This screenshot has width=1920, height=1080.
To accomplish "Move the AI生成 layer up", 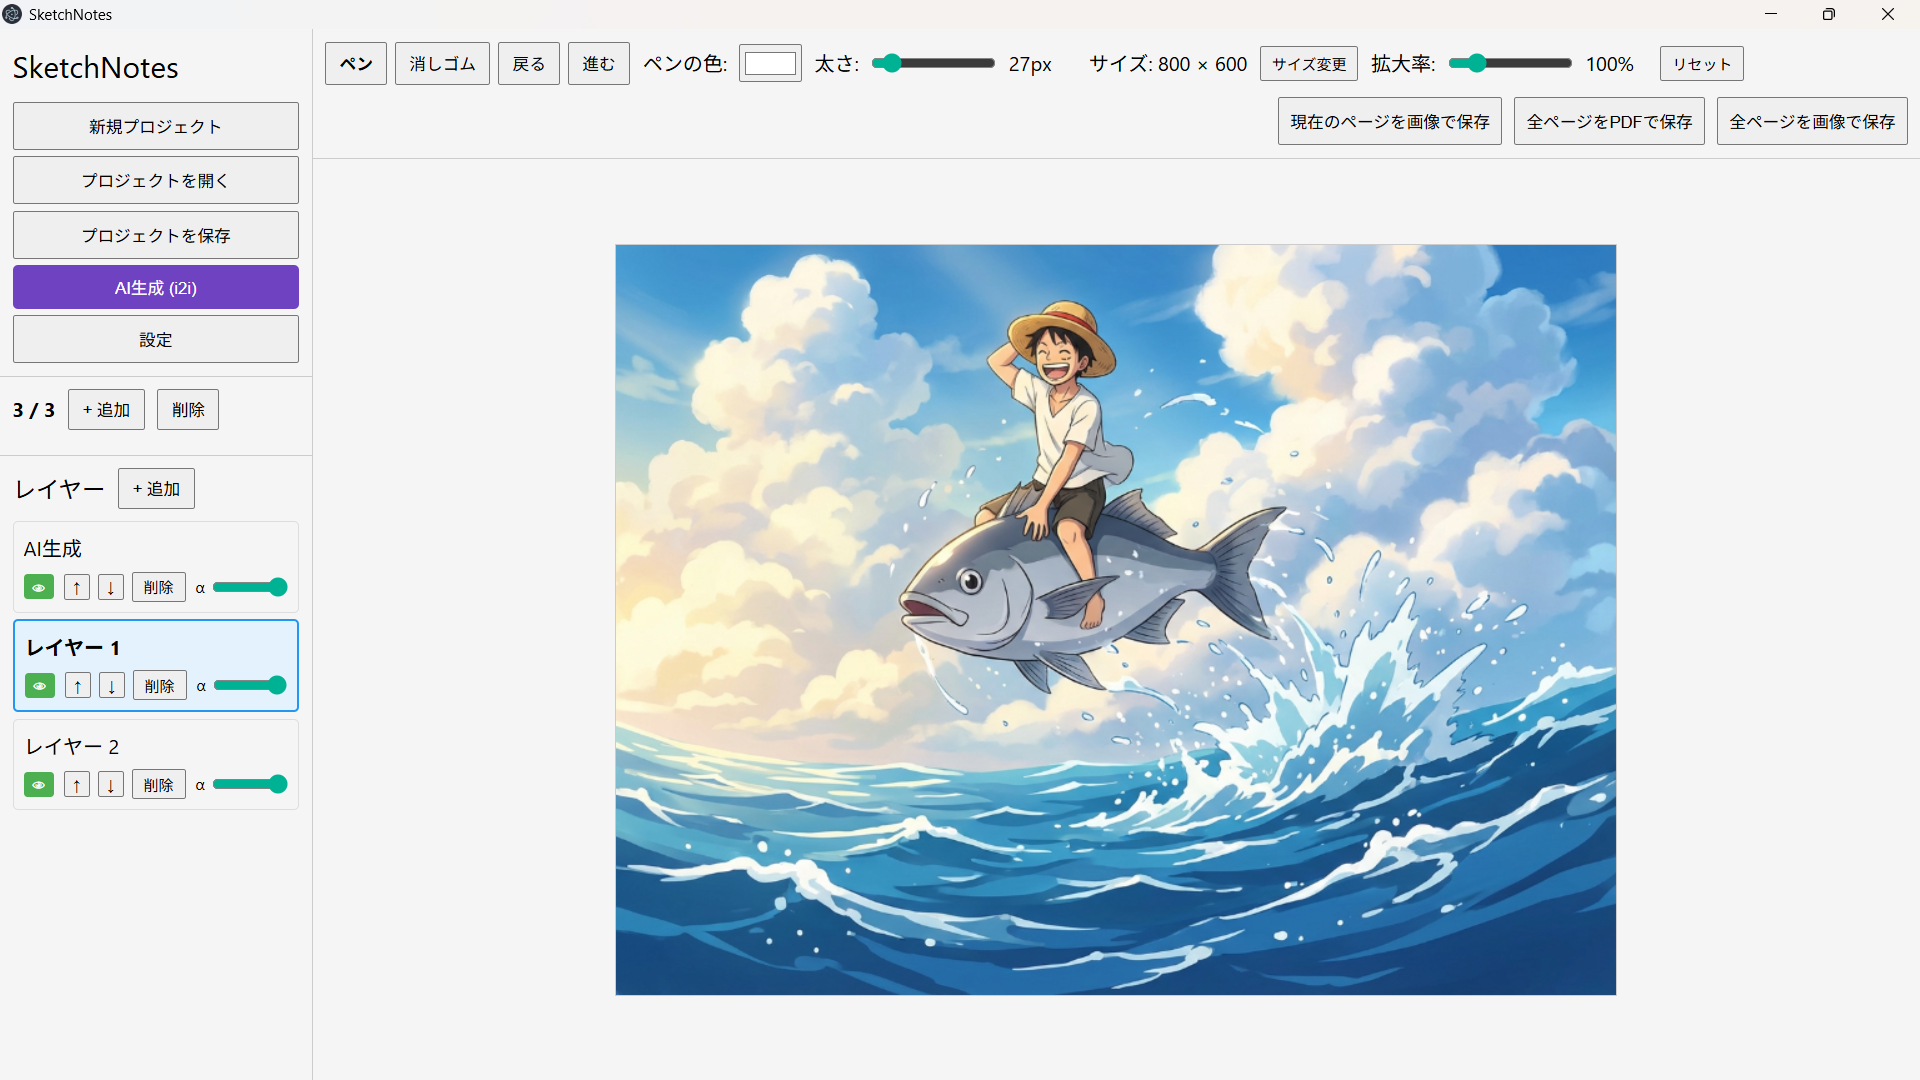I will click(77, 587).
